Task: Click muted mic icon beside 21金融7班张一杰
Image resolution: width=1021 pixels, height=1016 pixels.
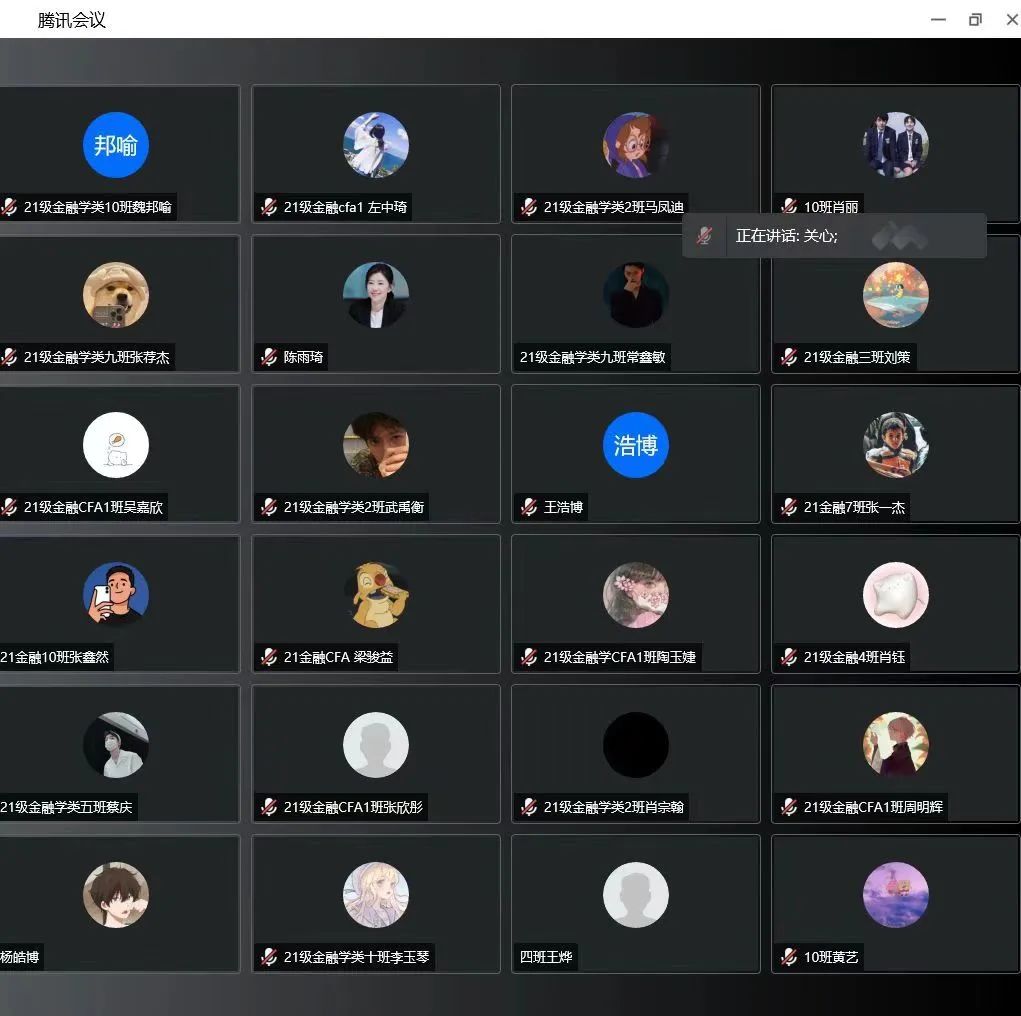Action: pyautogui.click(x=789, y=508)
